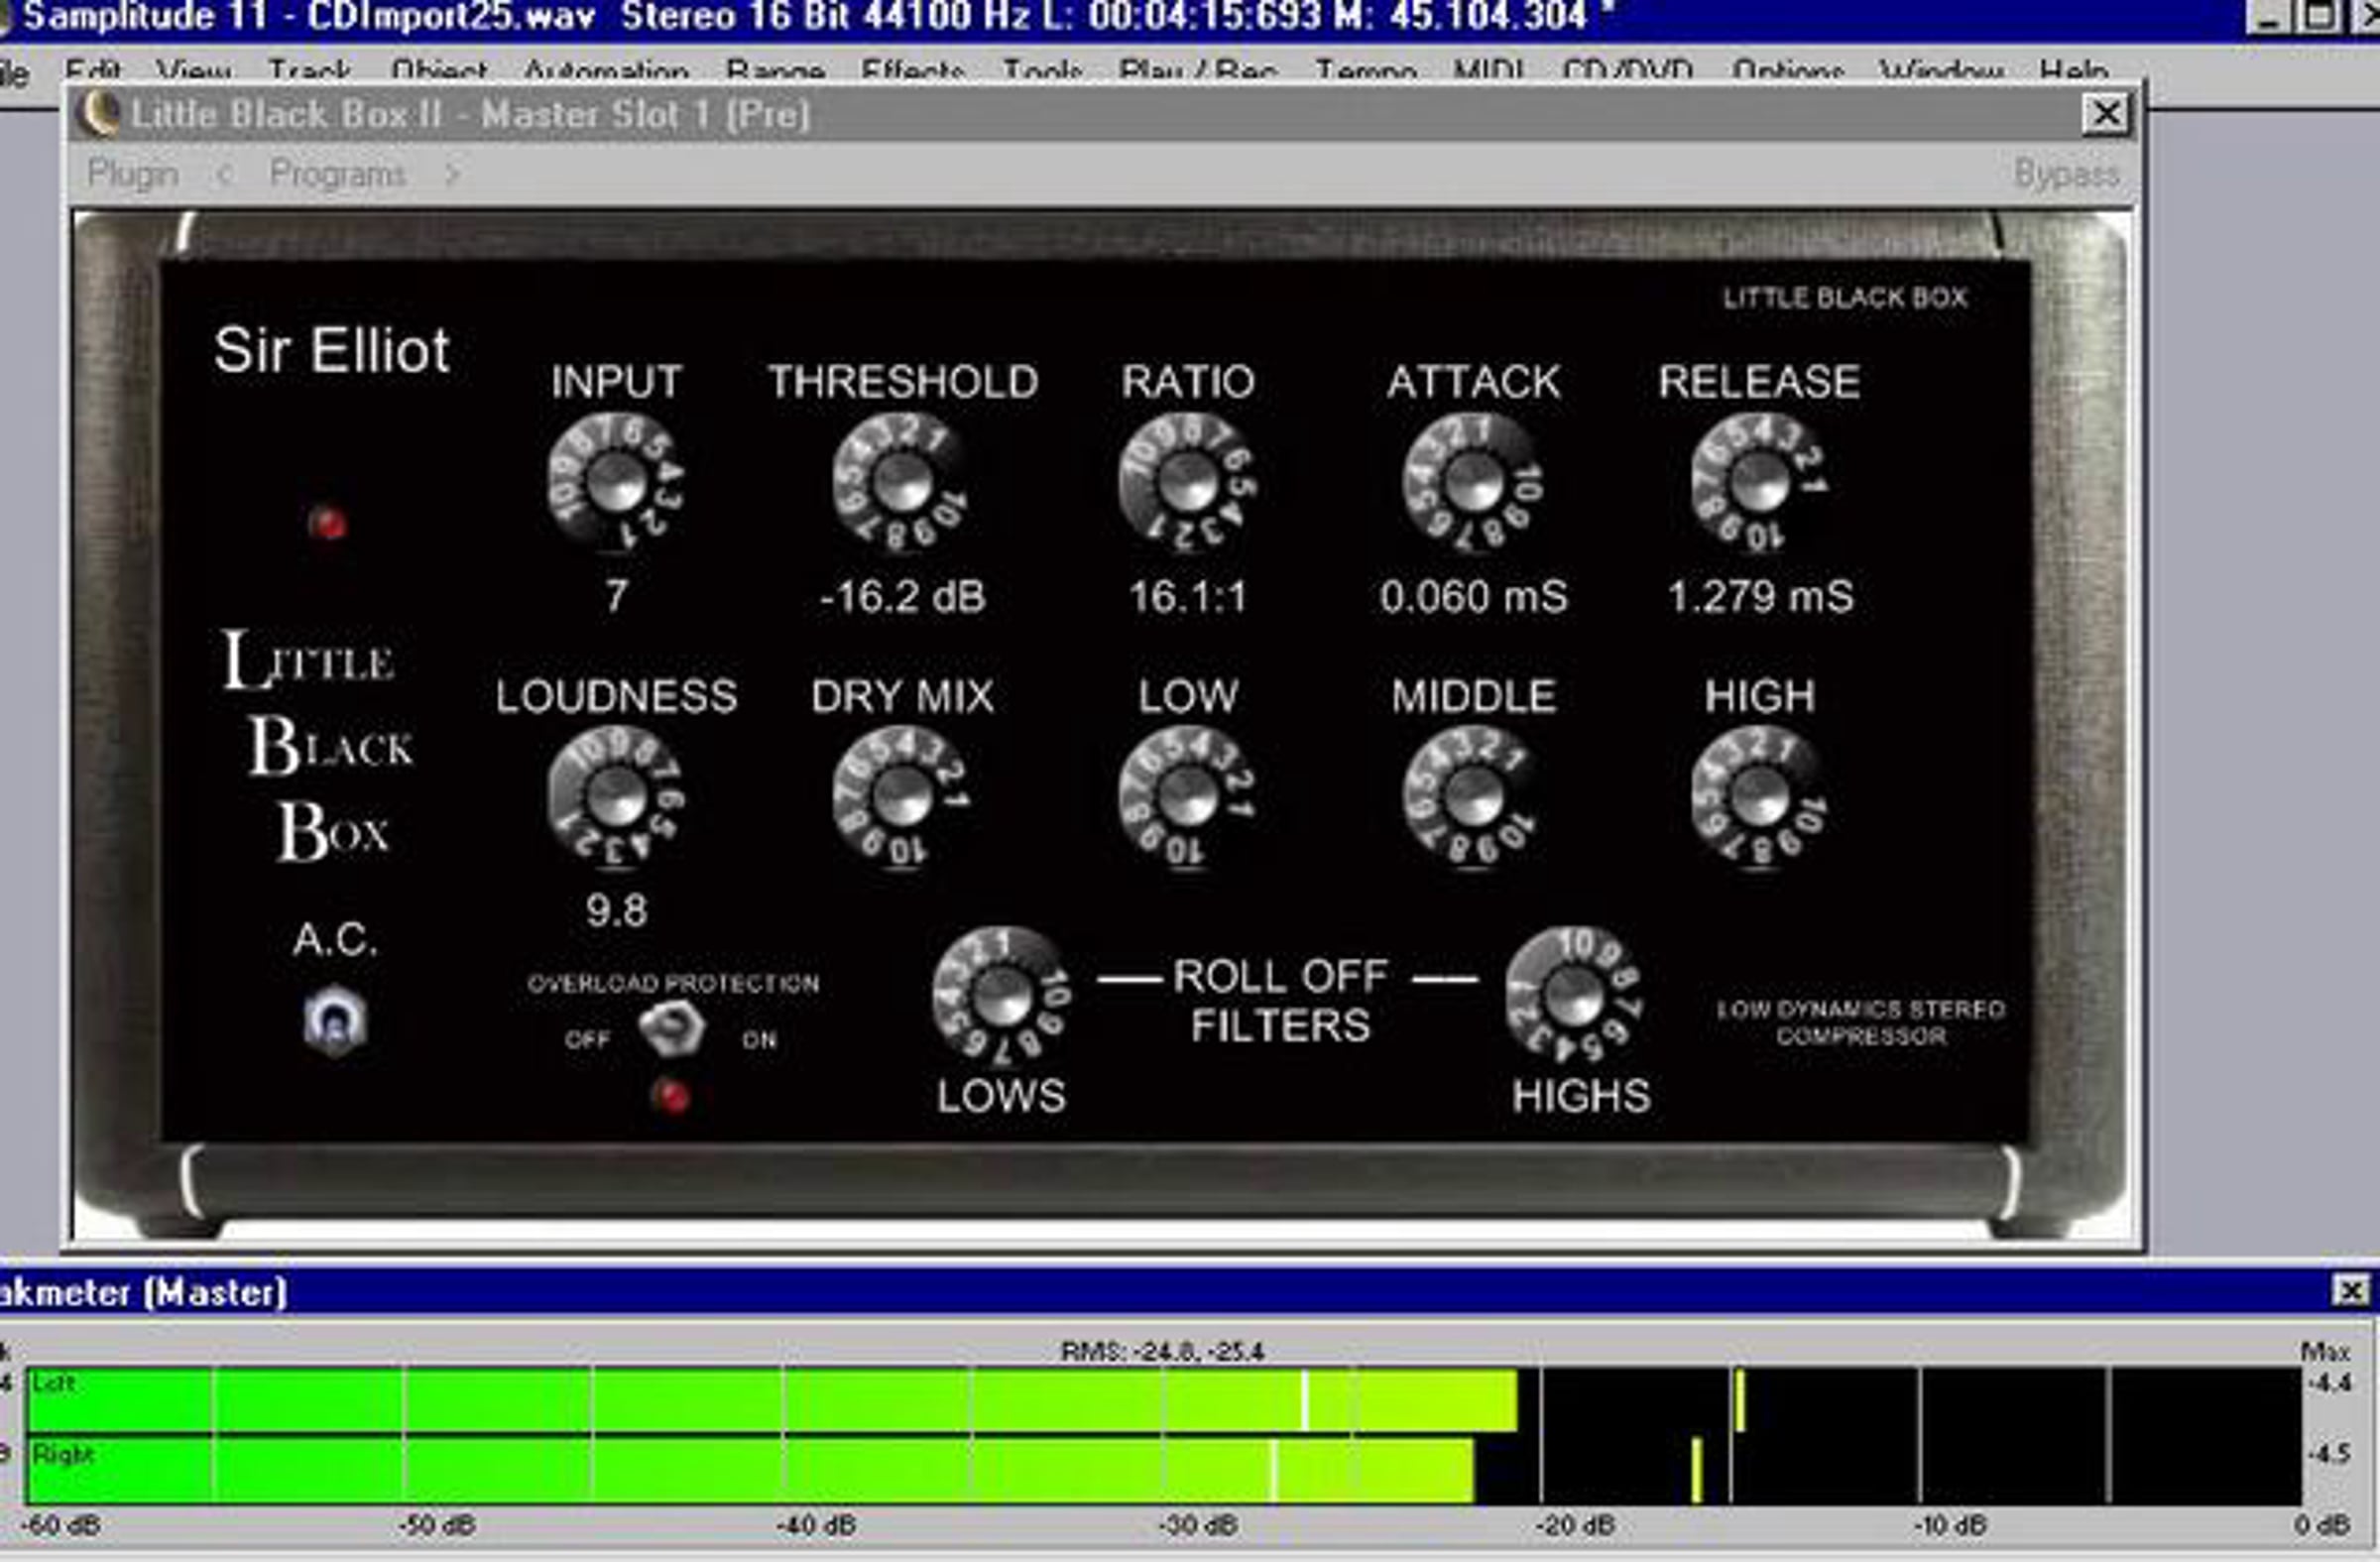Open the Help menu
This screenshot has height=1562, width=2380.
[2074, 71]
